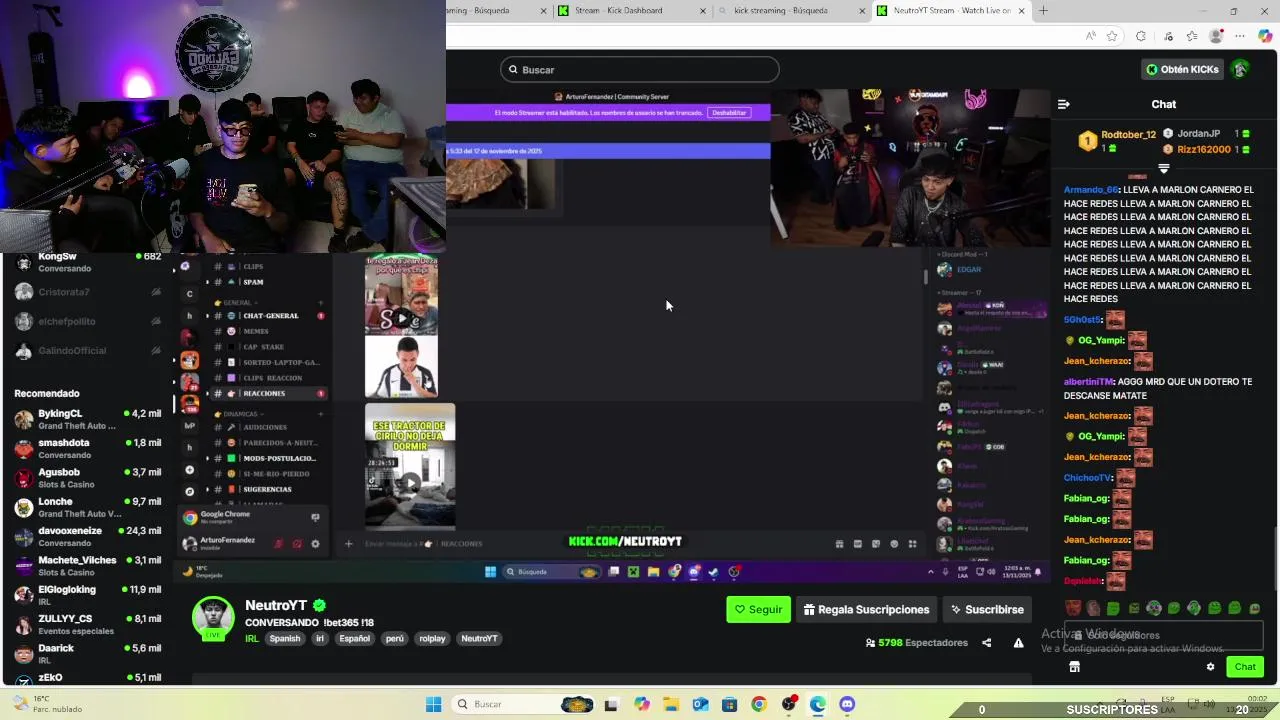Click Armando_66 username in chat
The width and height of the screenshot is (1280, 720).
pyautogui.click(x=1091, y=190)
